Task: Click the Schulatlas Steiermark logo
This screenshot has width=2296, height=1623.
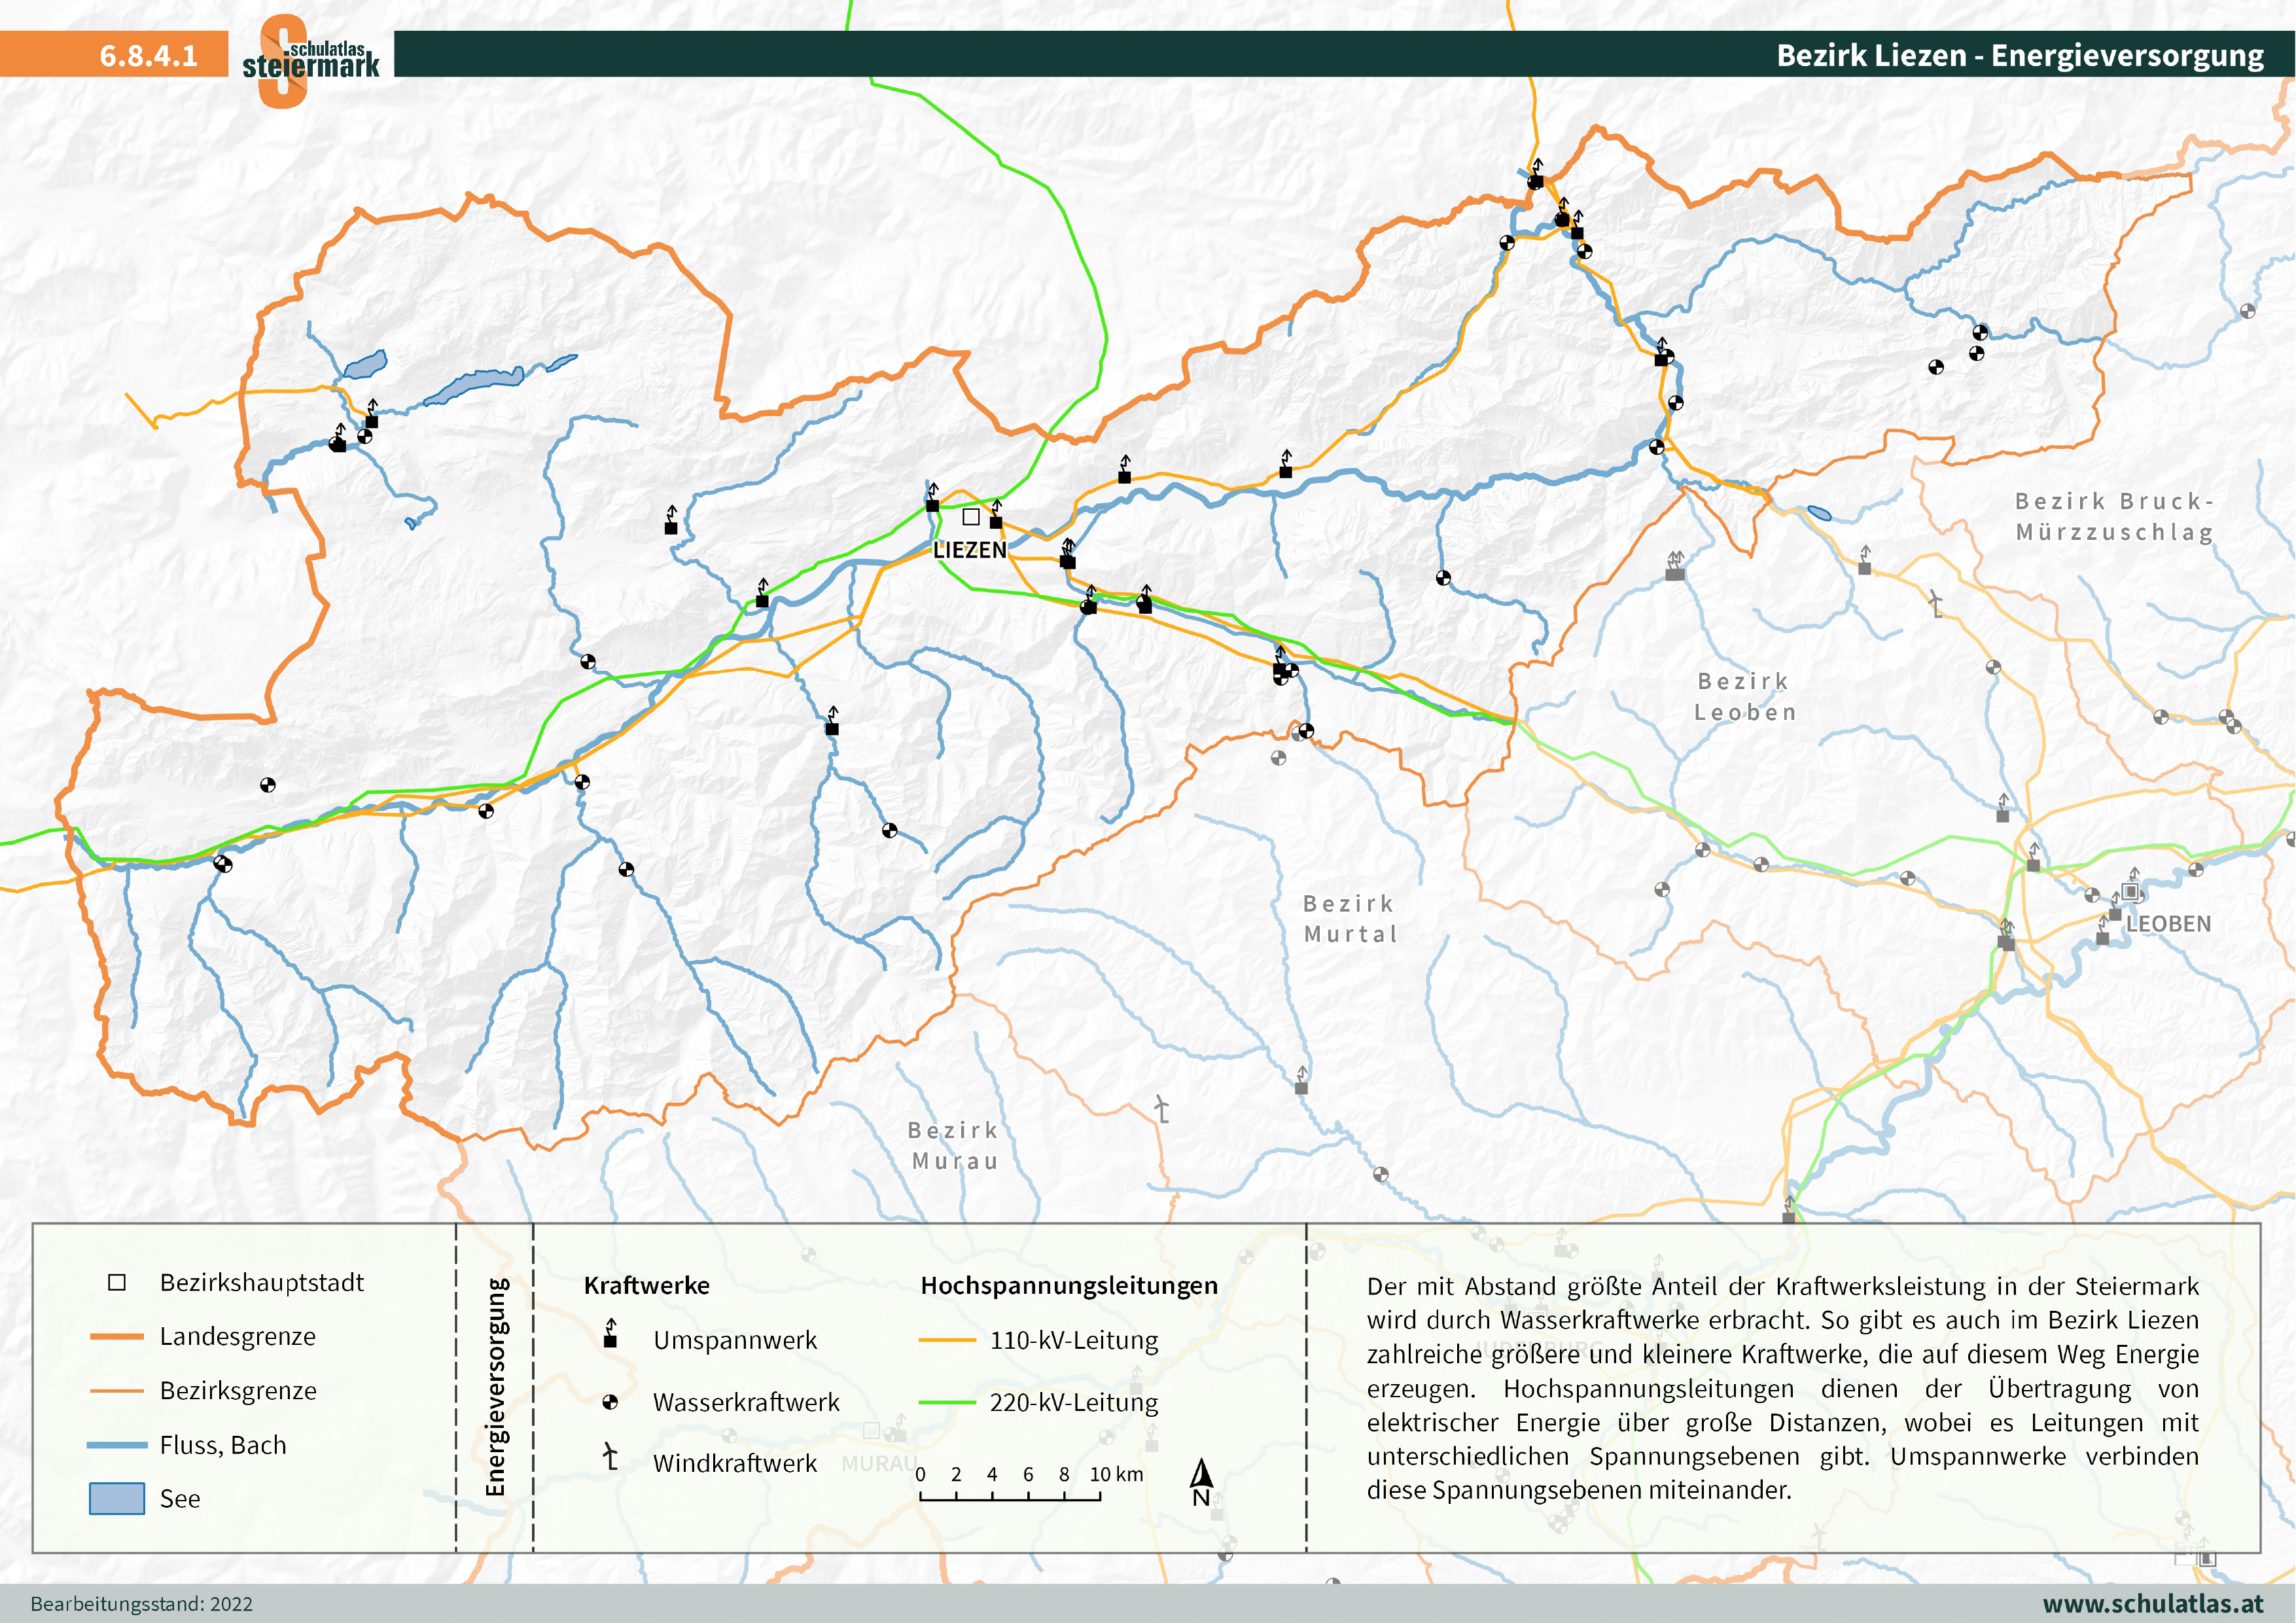Action: coord(310,60)
